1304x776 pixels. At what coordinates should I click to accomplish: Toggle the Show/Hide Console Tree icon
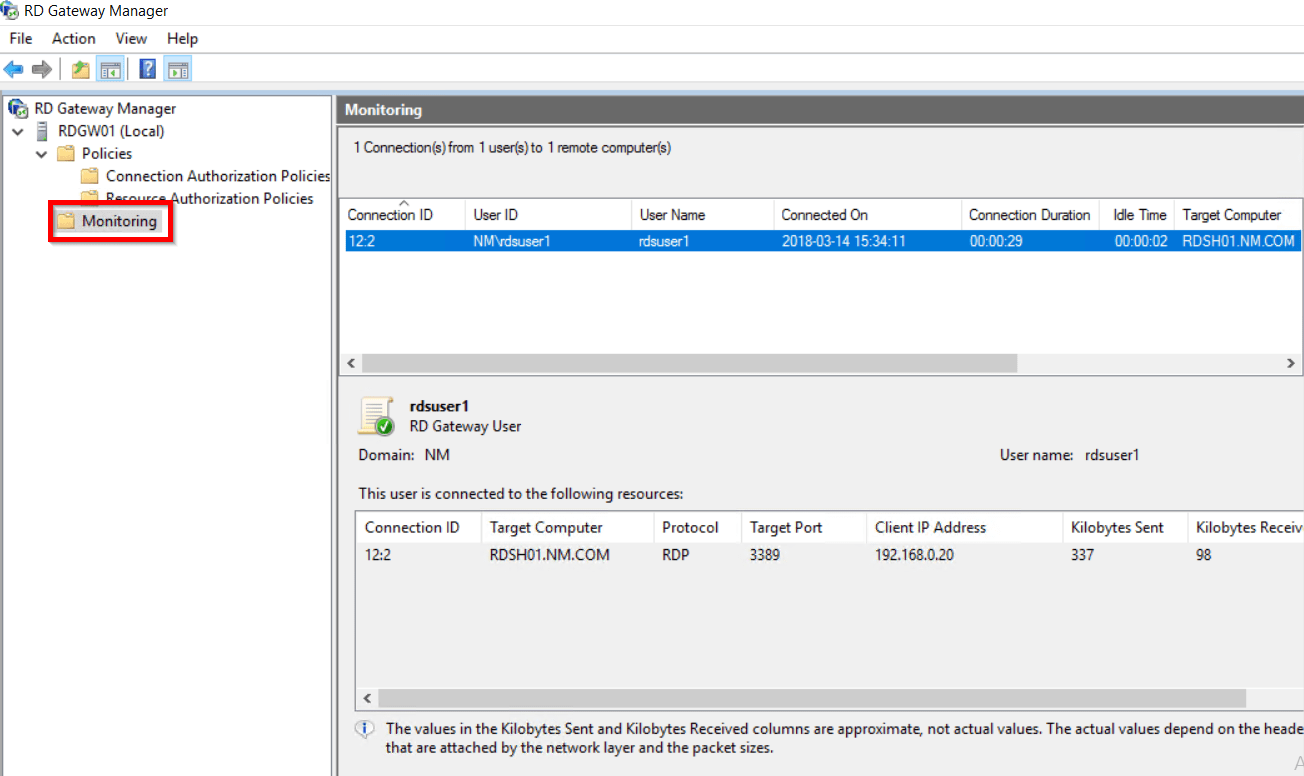tap(110, 68)
